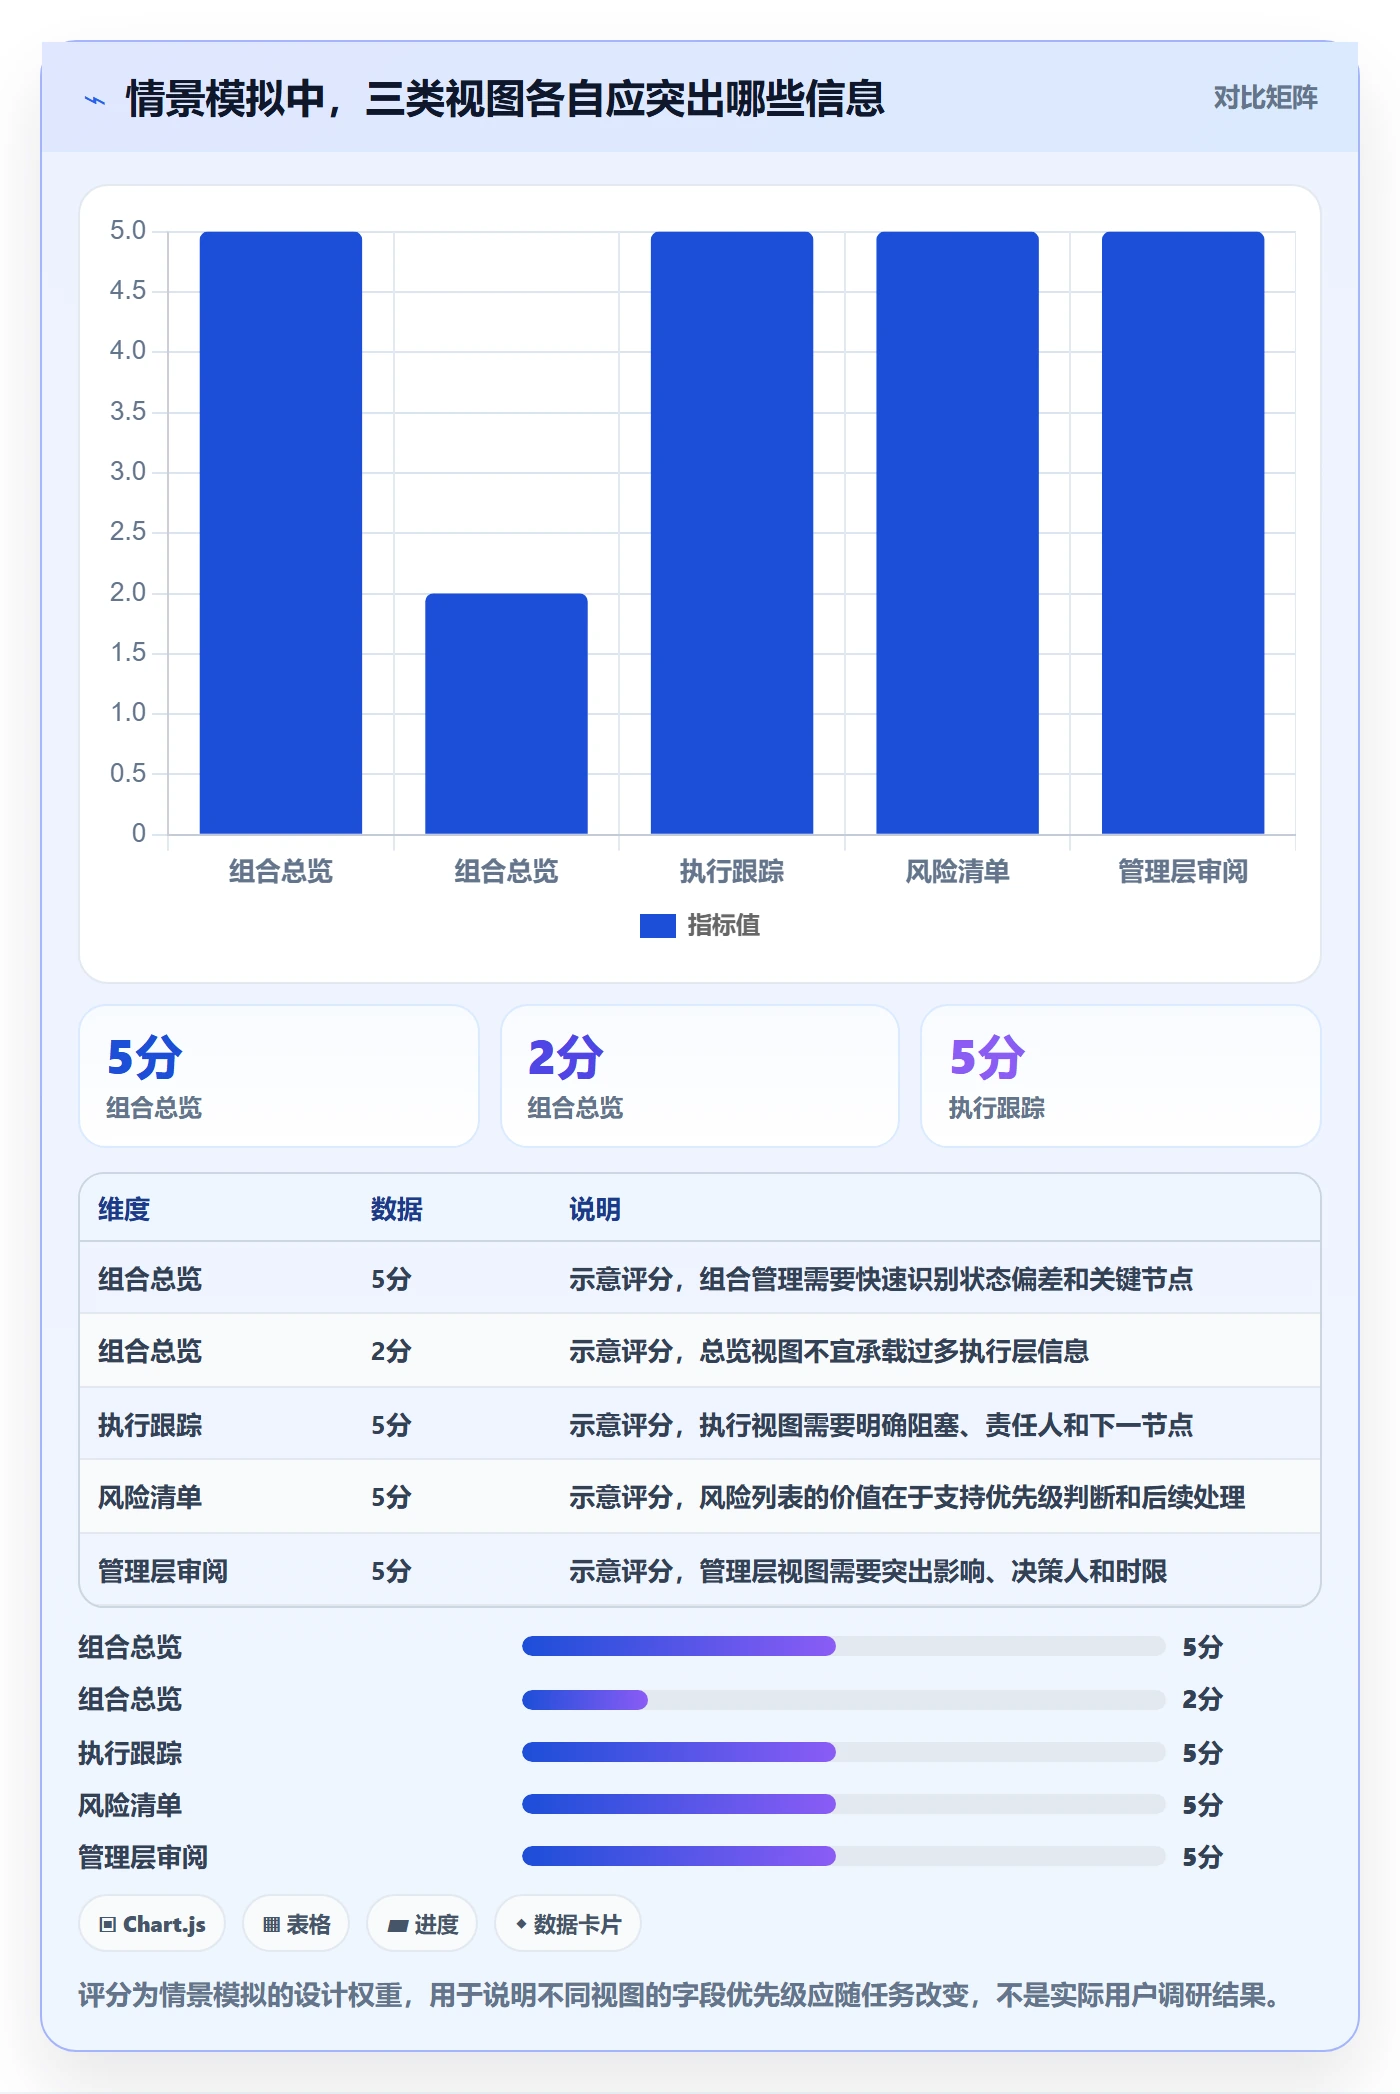This screenshot has height=2094, width=1400.
Task: Click the card title 情景模拟中，三类视图各自应突出哪些信息
Action: [x=505, y=99]
